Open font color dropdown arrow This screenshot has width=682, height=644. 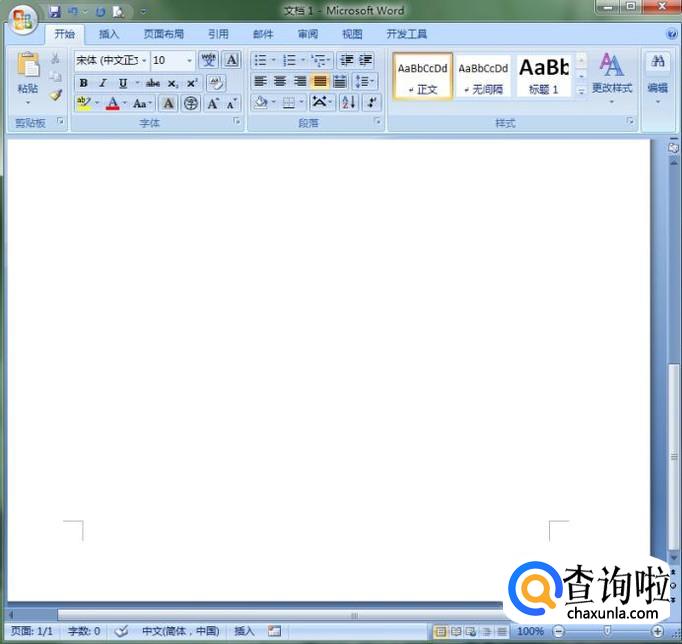125,103
